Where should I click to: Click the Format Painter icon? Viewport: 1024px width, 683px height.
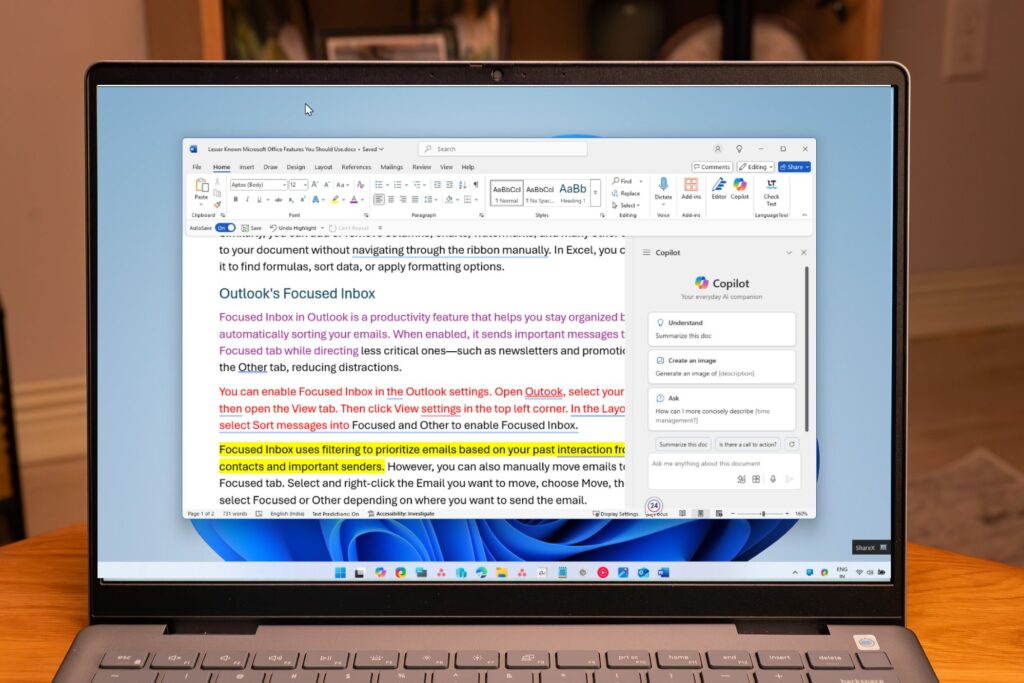217,204
